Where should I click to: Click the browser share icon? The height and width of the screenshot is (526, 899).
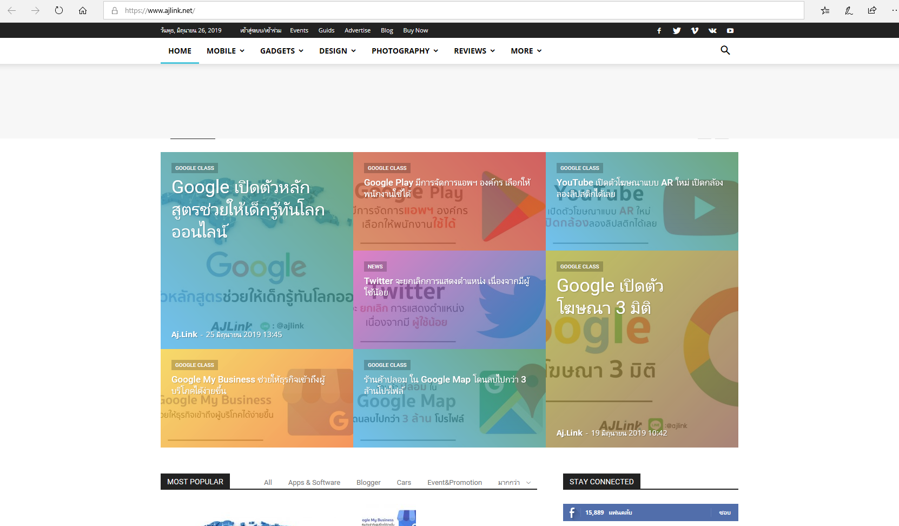click(x=871, y=11)
